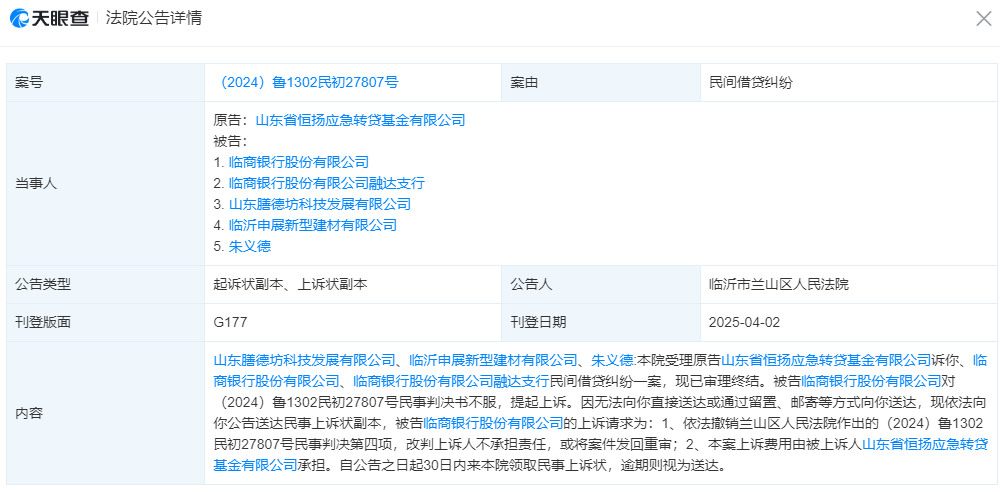Click the 法院公告详情 title text

(154, 19)
